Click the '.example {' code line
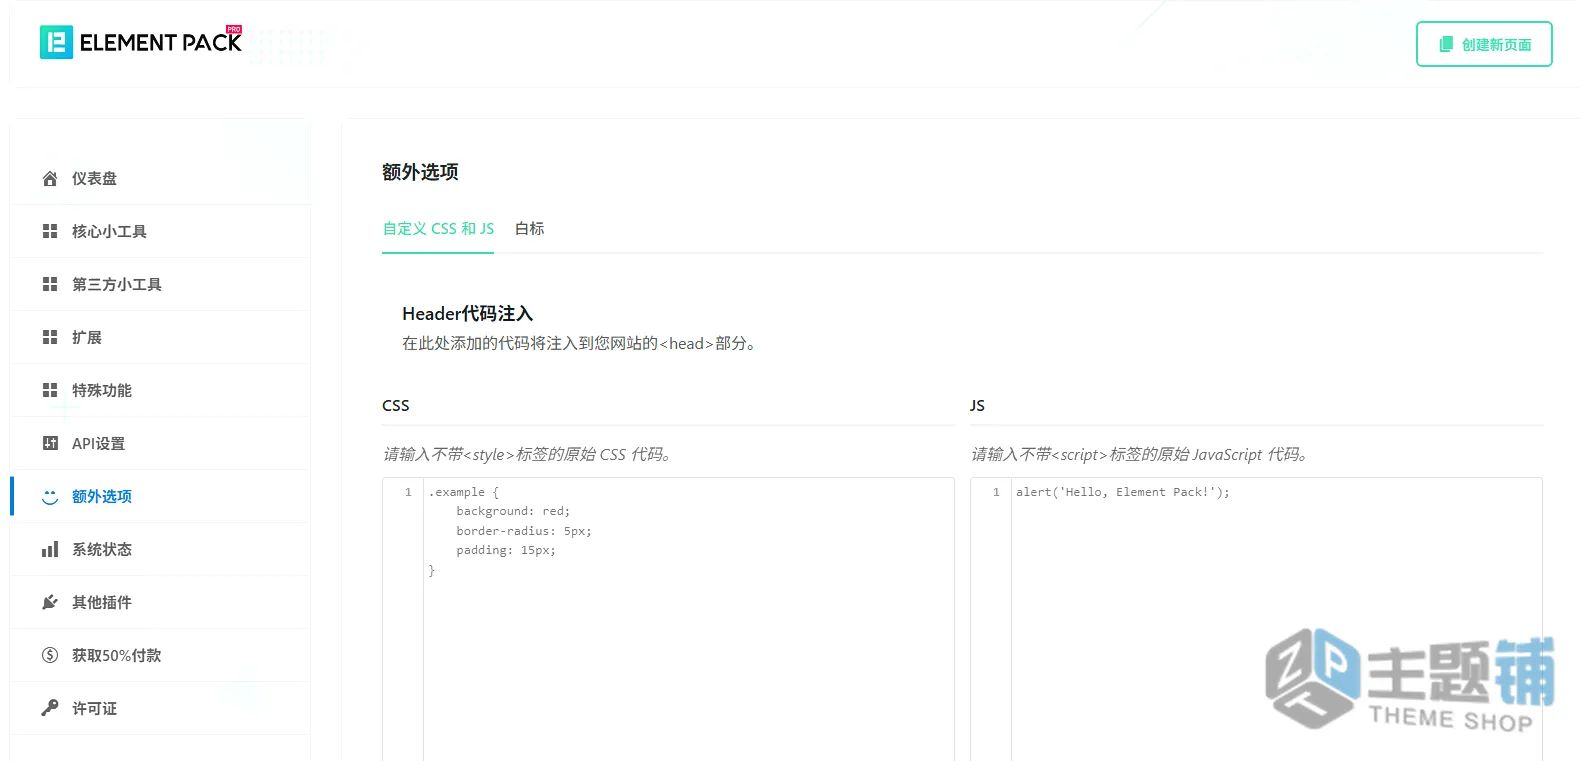 (463, 492)
